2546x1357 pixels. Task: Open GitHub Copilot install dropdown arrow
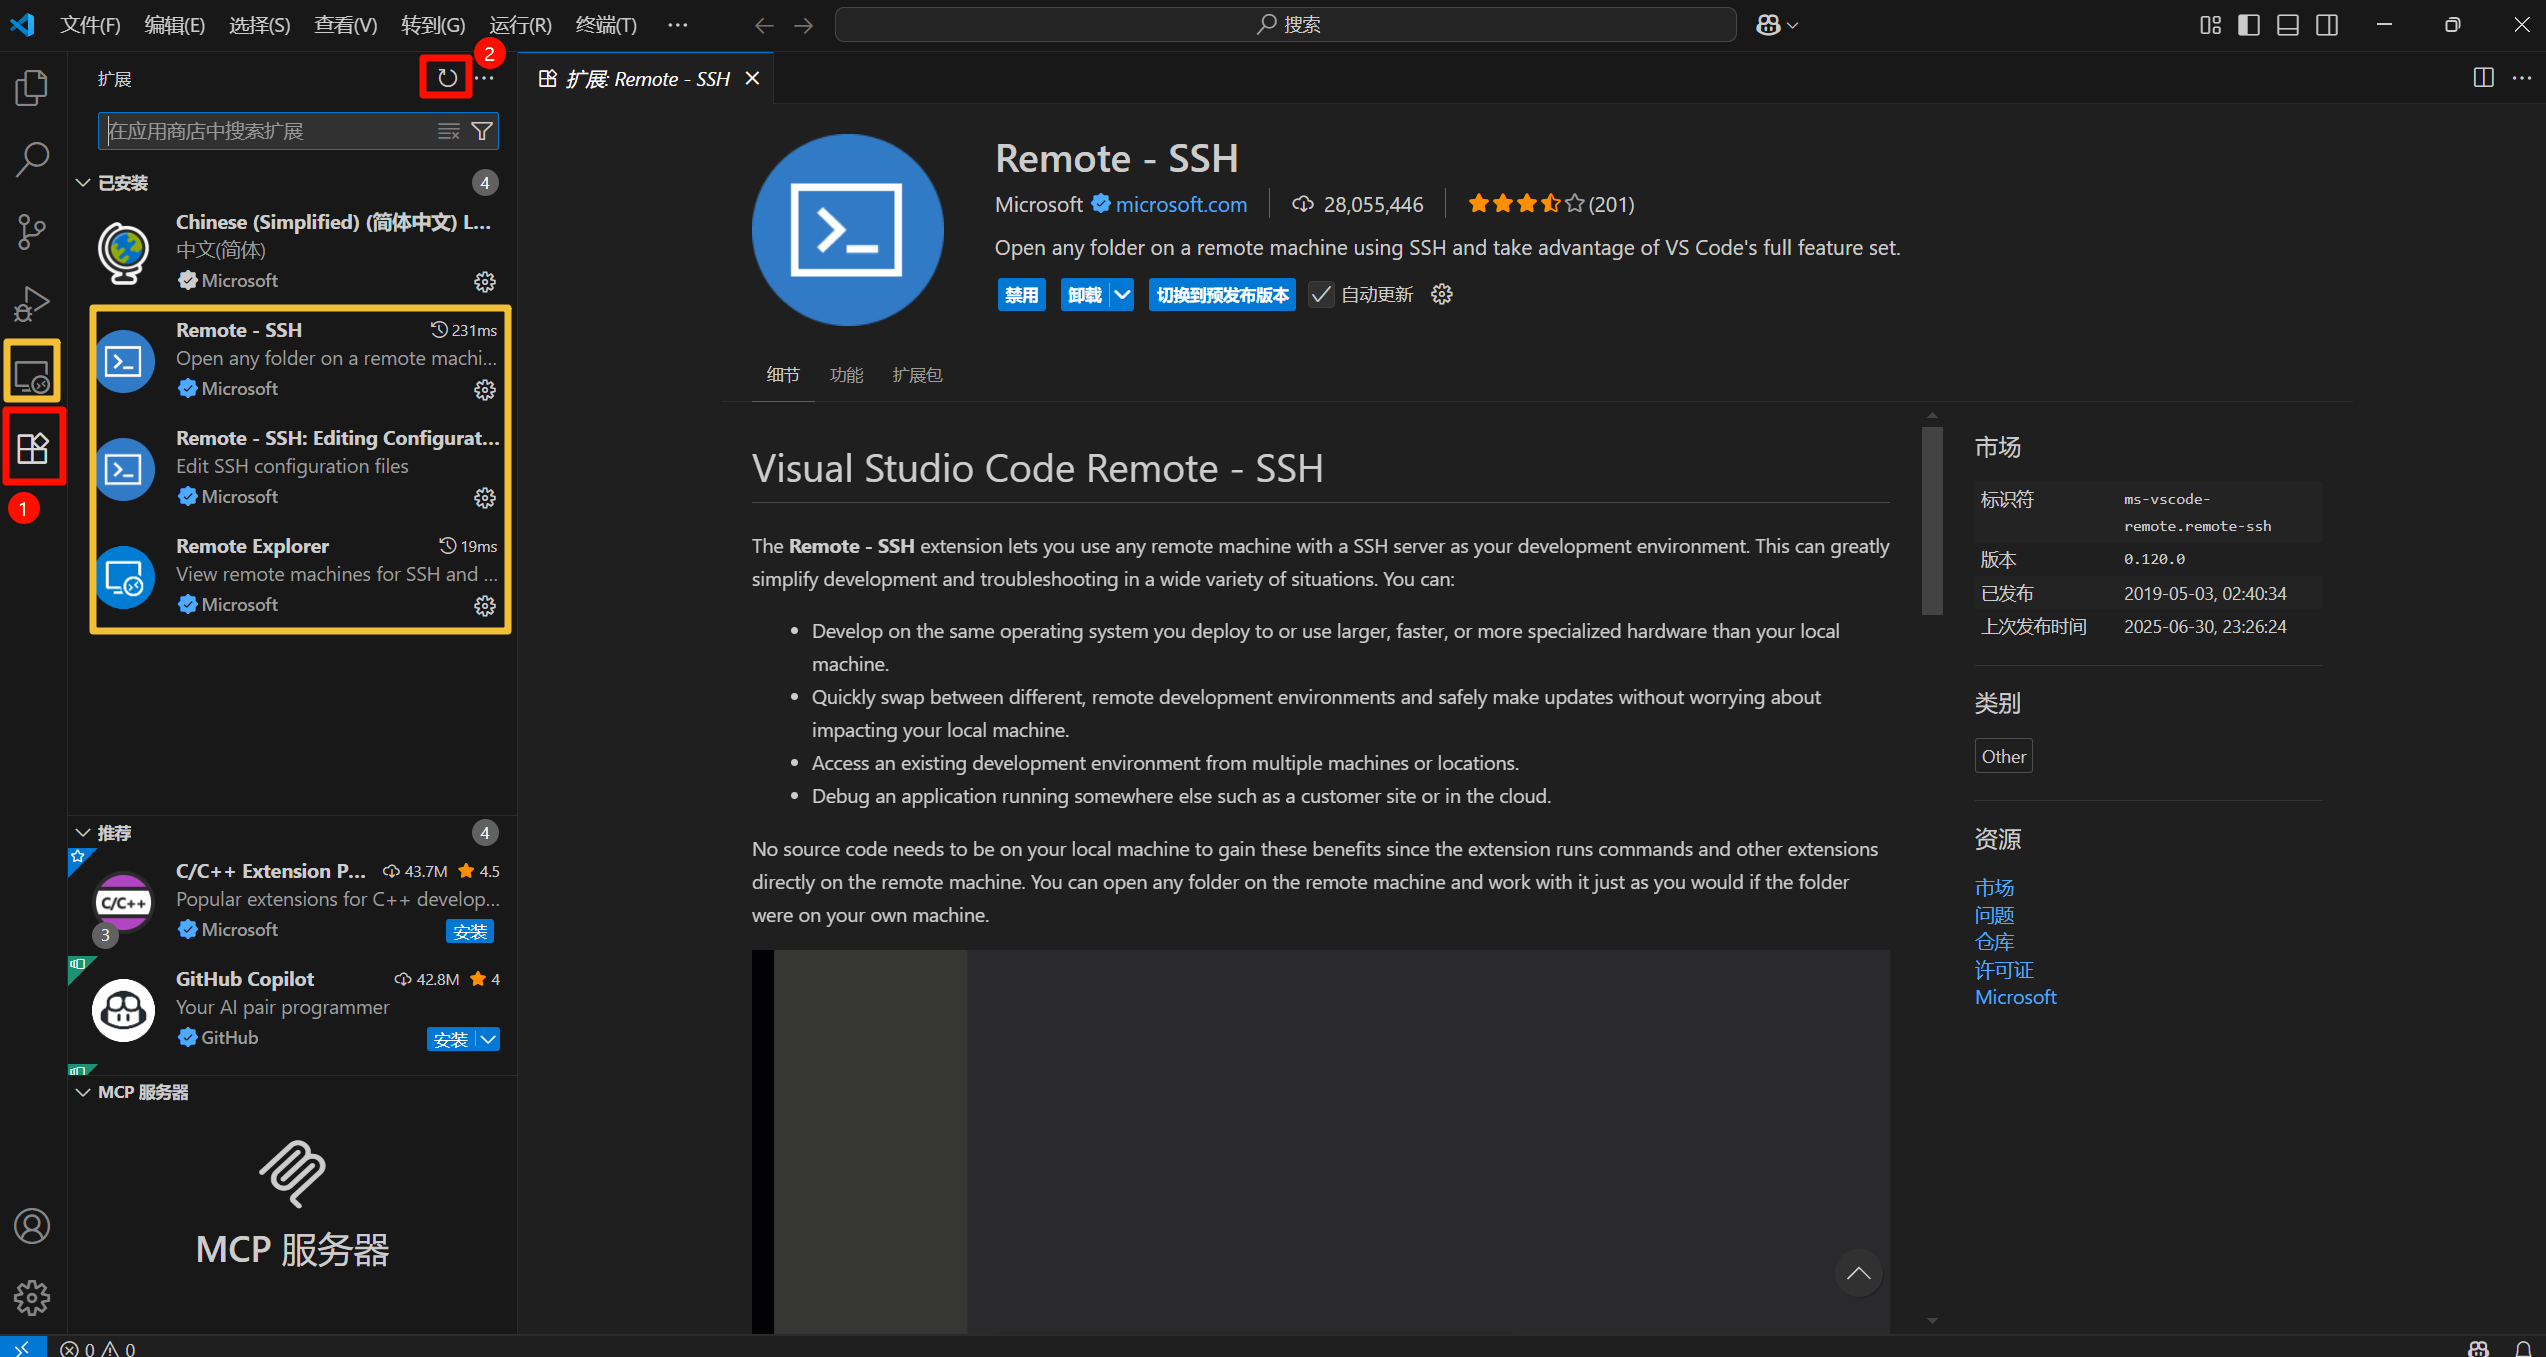488,1040
